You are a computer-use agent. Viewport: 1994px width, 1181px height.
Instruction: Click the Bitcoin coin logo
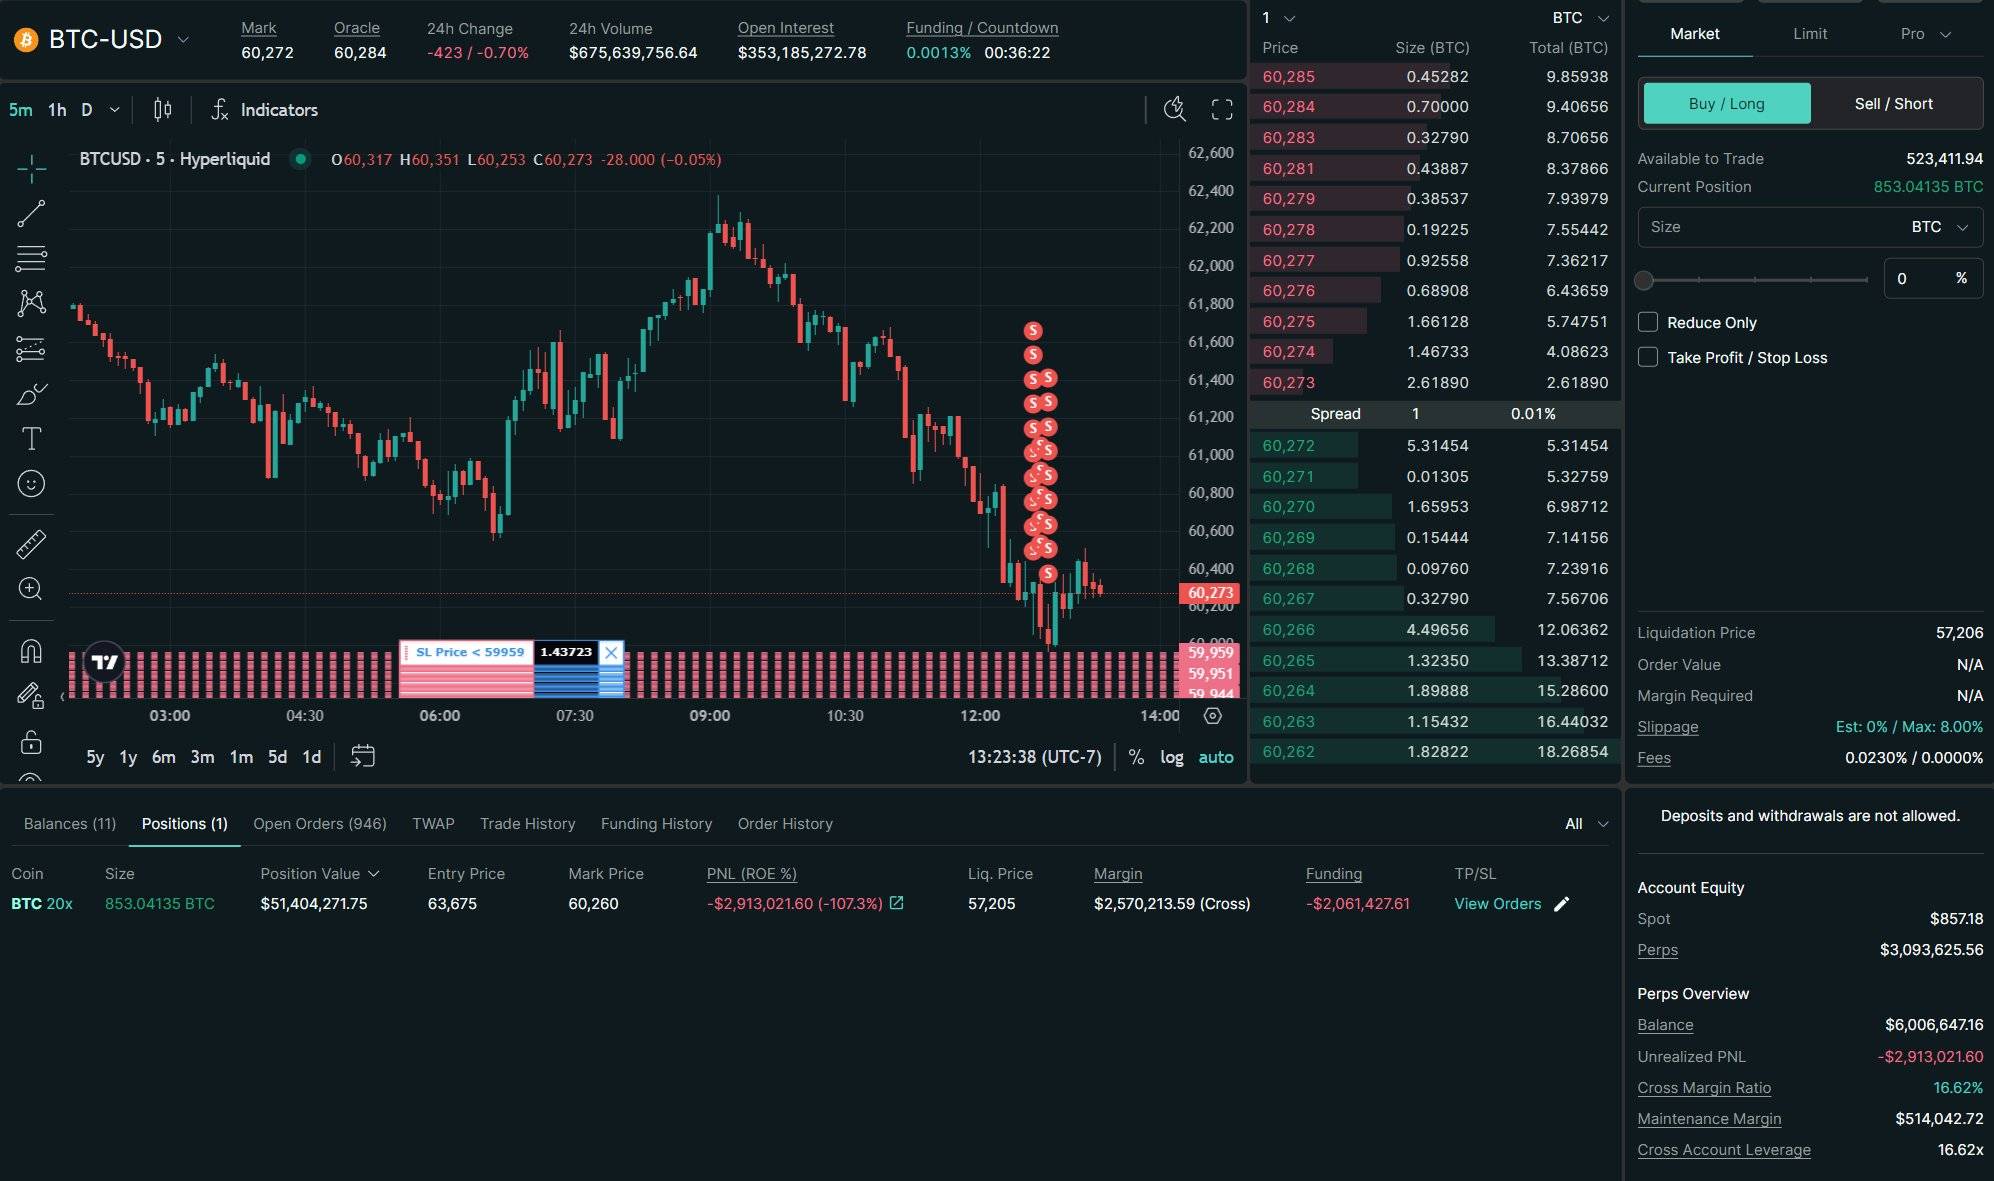(25, 40)
